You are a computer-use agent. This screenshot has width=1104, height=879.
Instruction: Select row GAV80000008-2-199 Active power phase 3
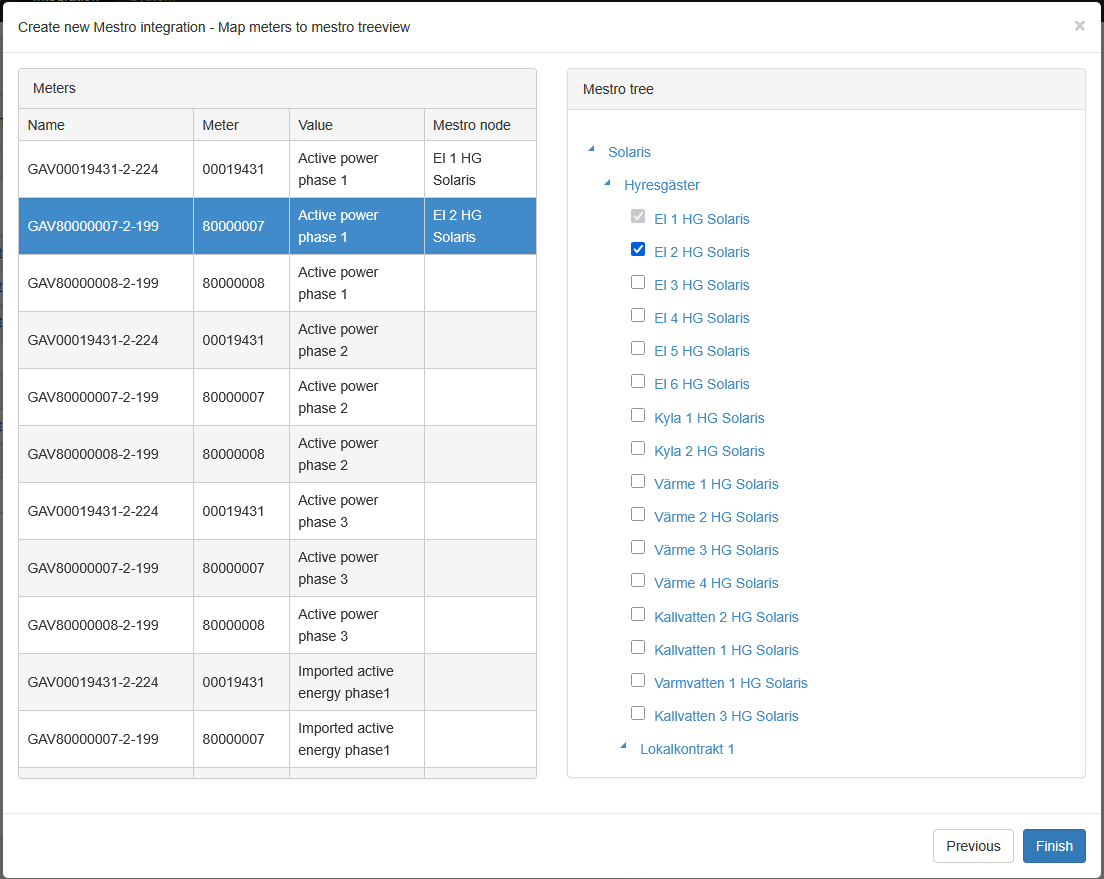pos(277,625)
